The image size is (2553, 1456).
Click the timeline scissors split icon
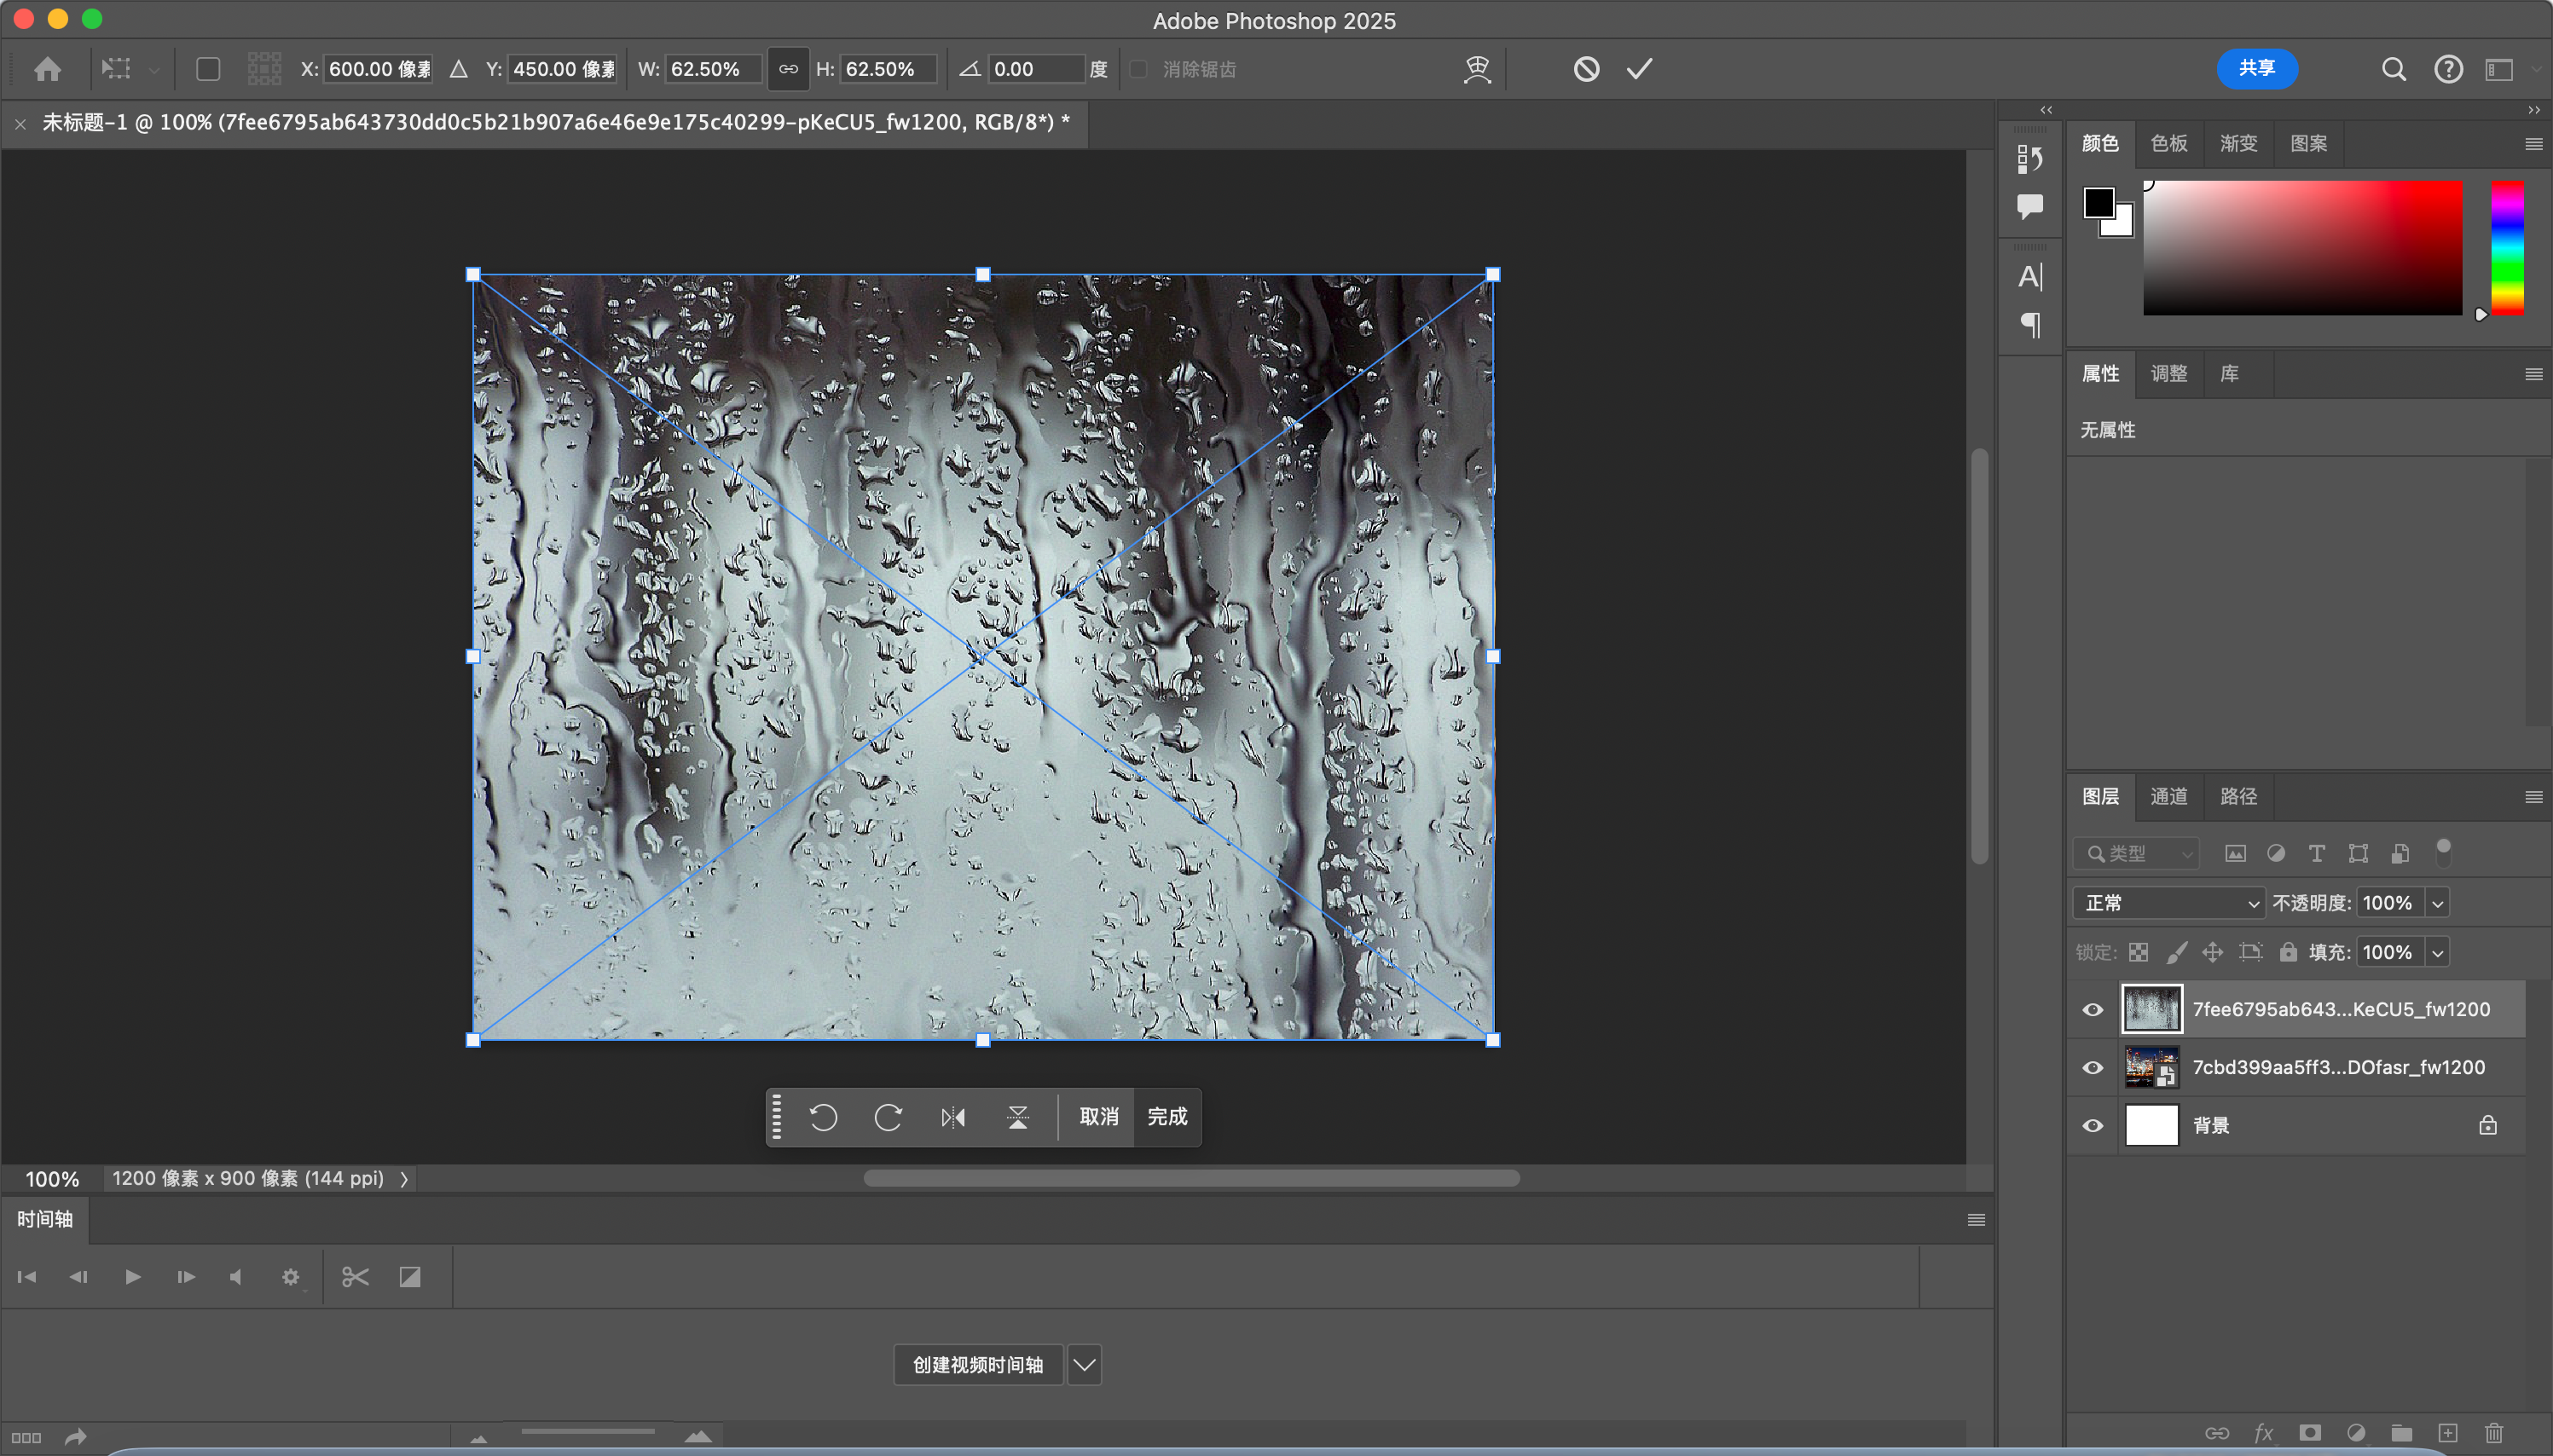coord(355,1277)
